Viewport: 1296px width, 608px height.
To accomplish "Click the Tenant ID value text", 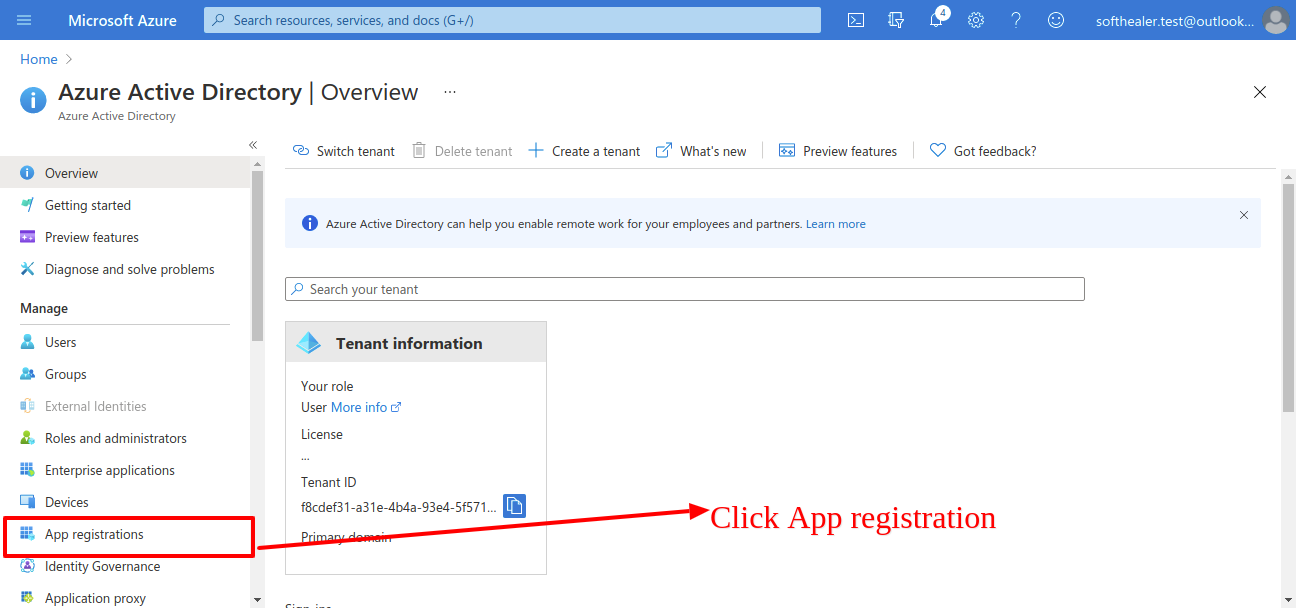I will click(398, 507).
